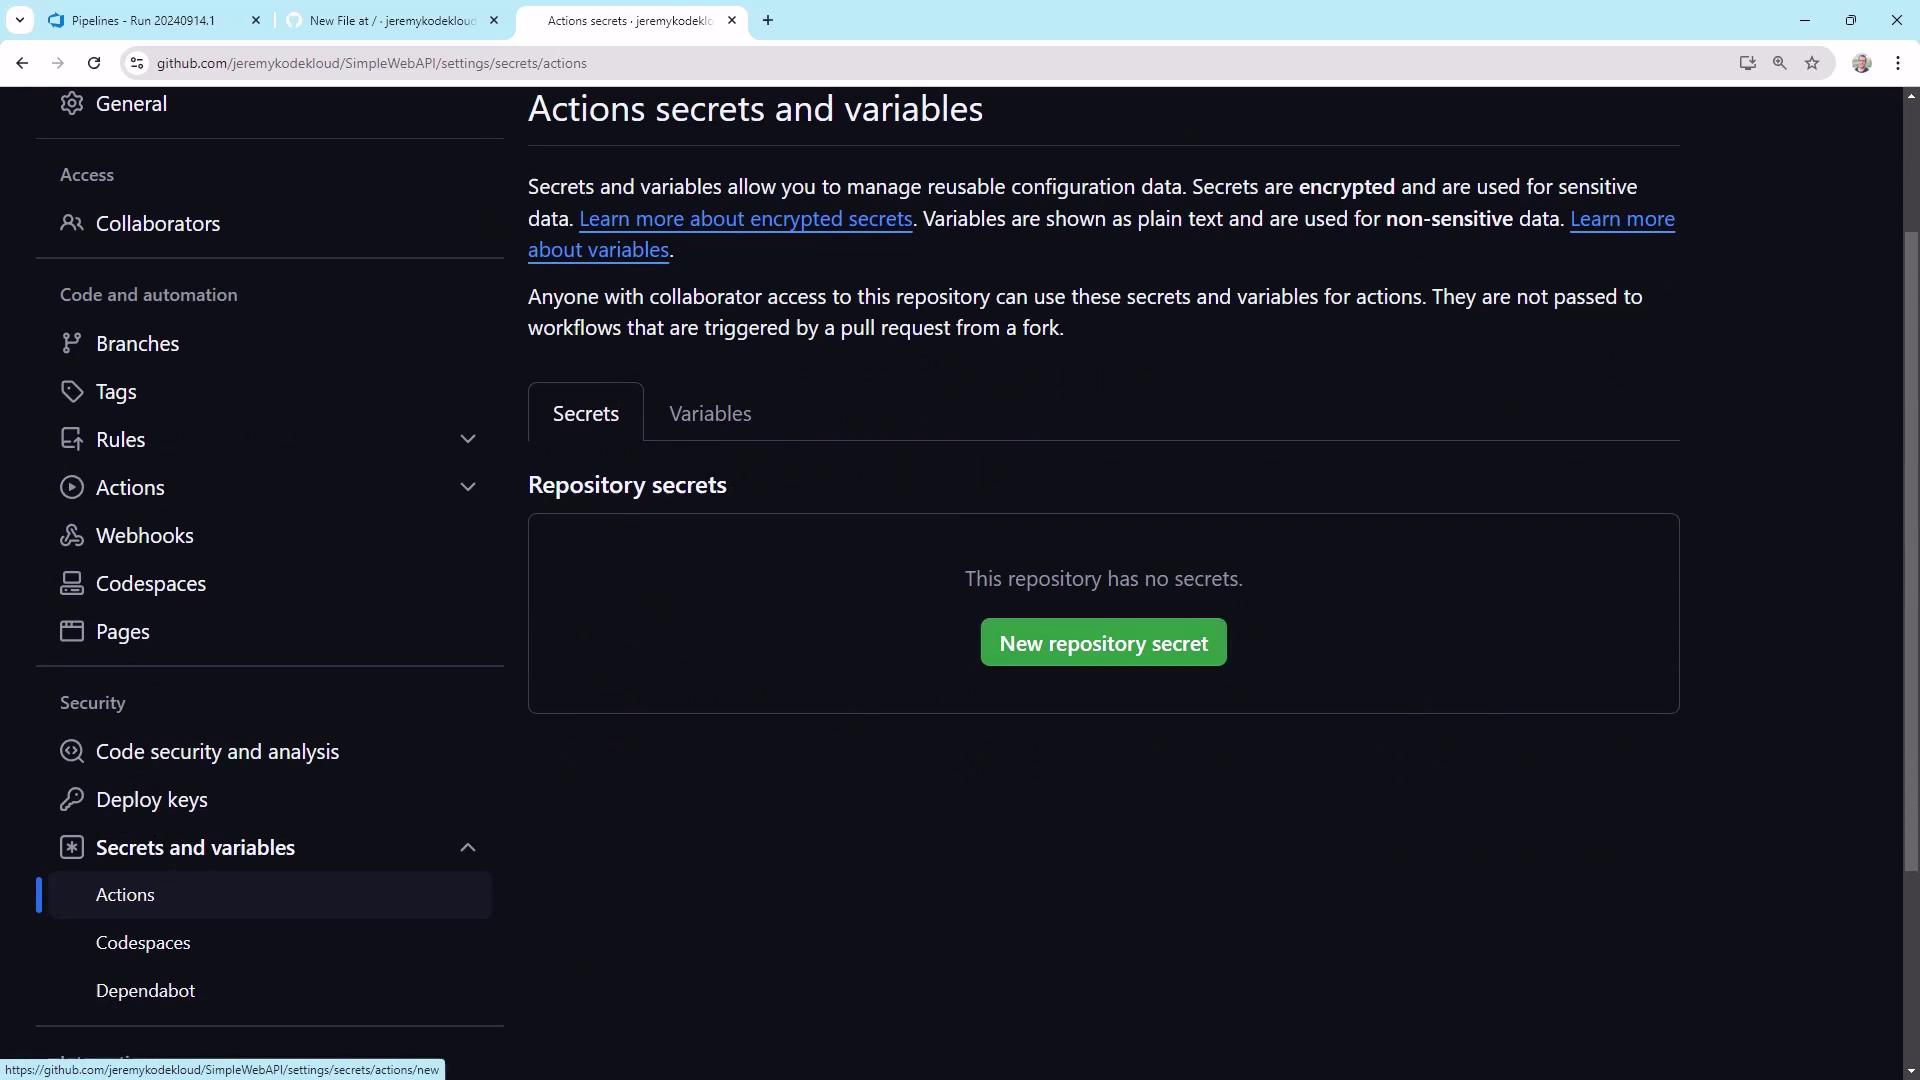
Task: Click the Webhooks icon in sidebar
Action: [x=71, y=535]
